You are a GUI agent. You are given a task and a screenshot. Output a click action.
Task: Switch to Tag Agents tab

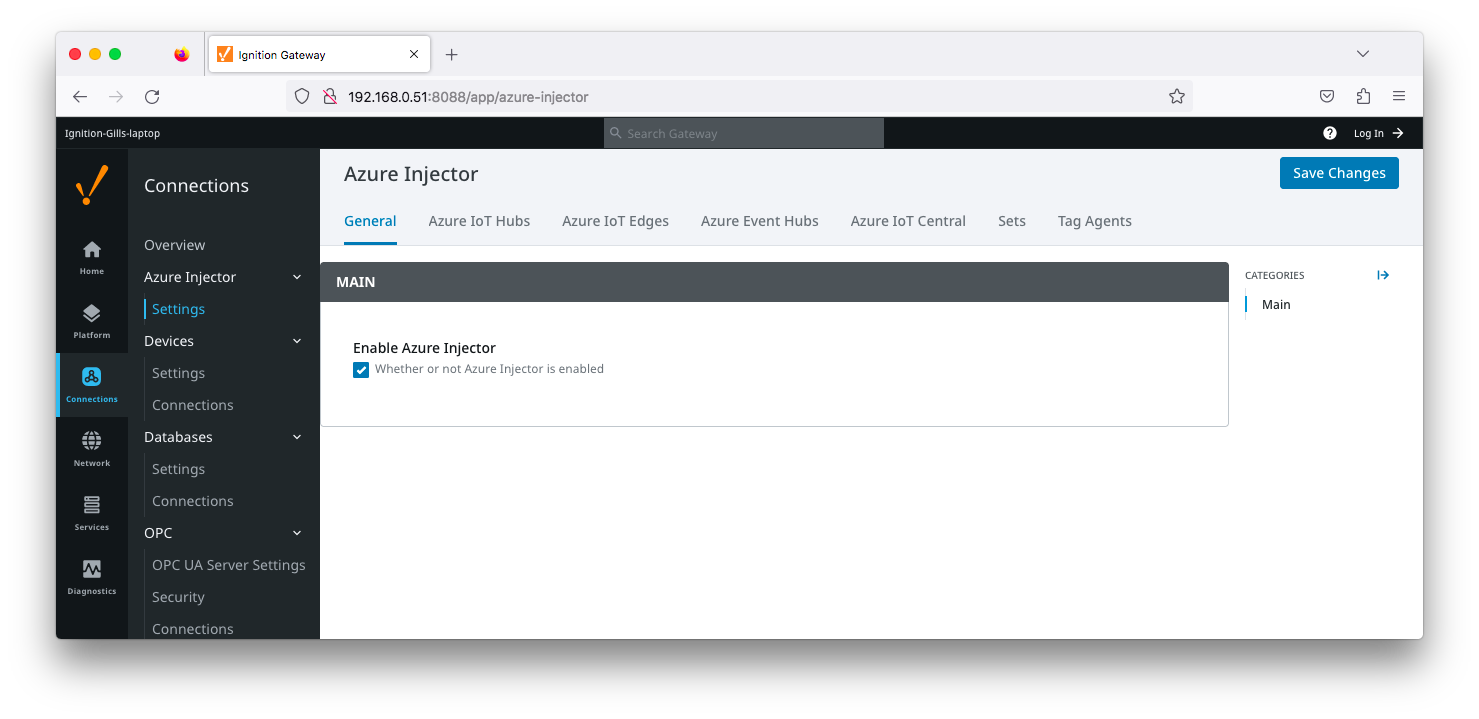click(1094, 221)
